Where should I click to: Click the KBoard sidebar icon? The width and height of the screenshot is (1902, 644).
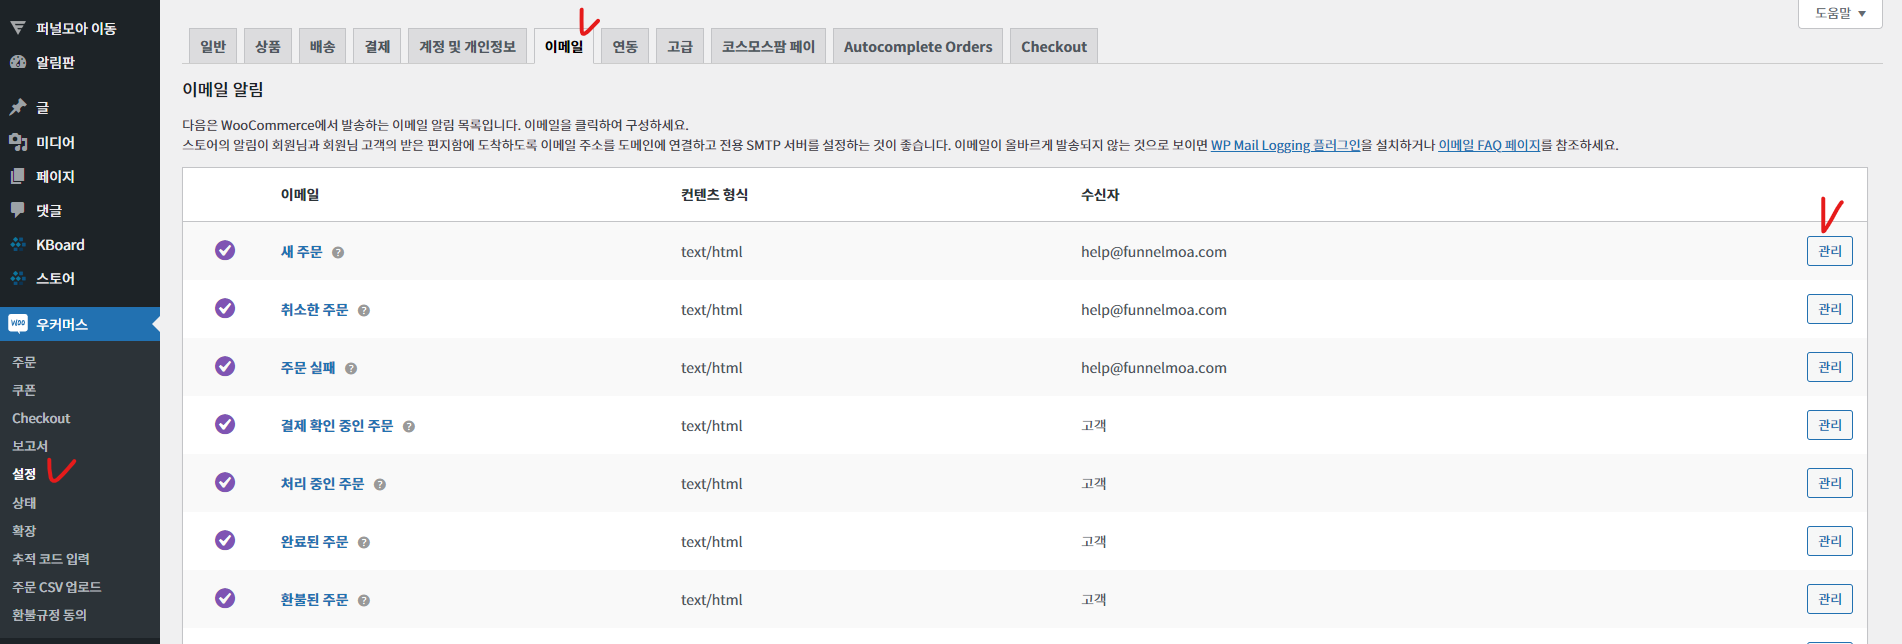[x=18, y=244]
